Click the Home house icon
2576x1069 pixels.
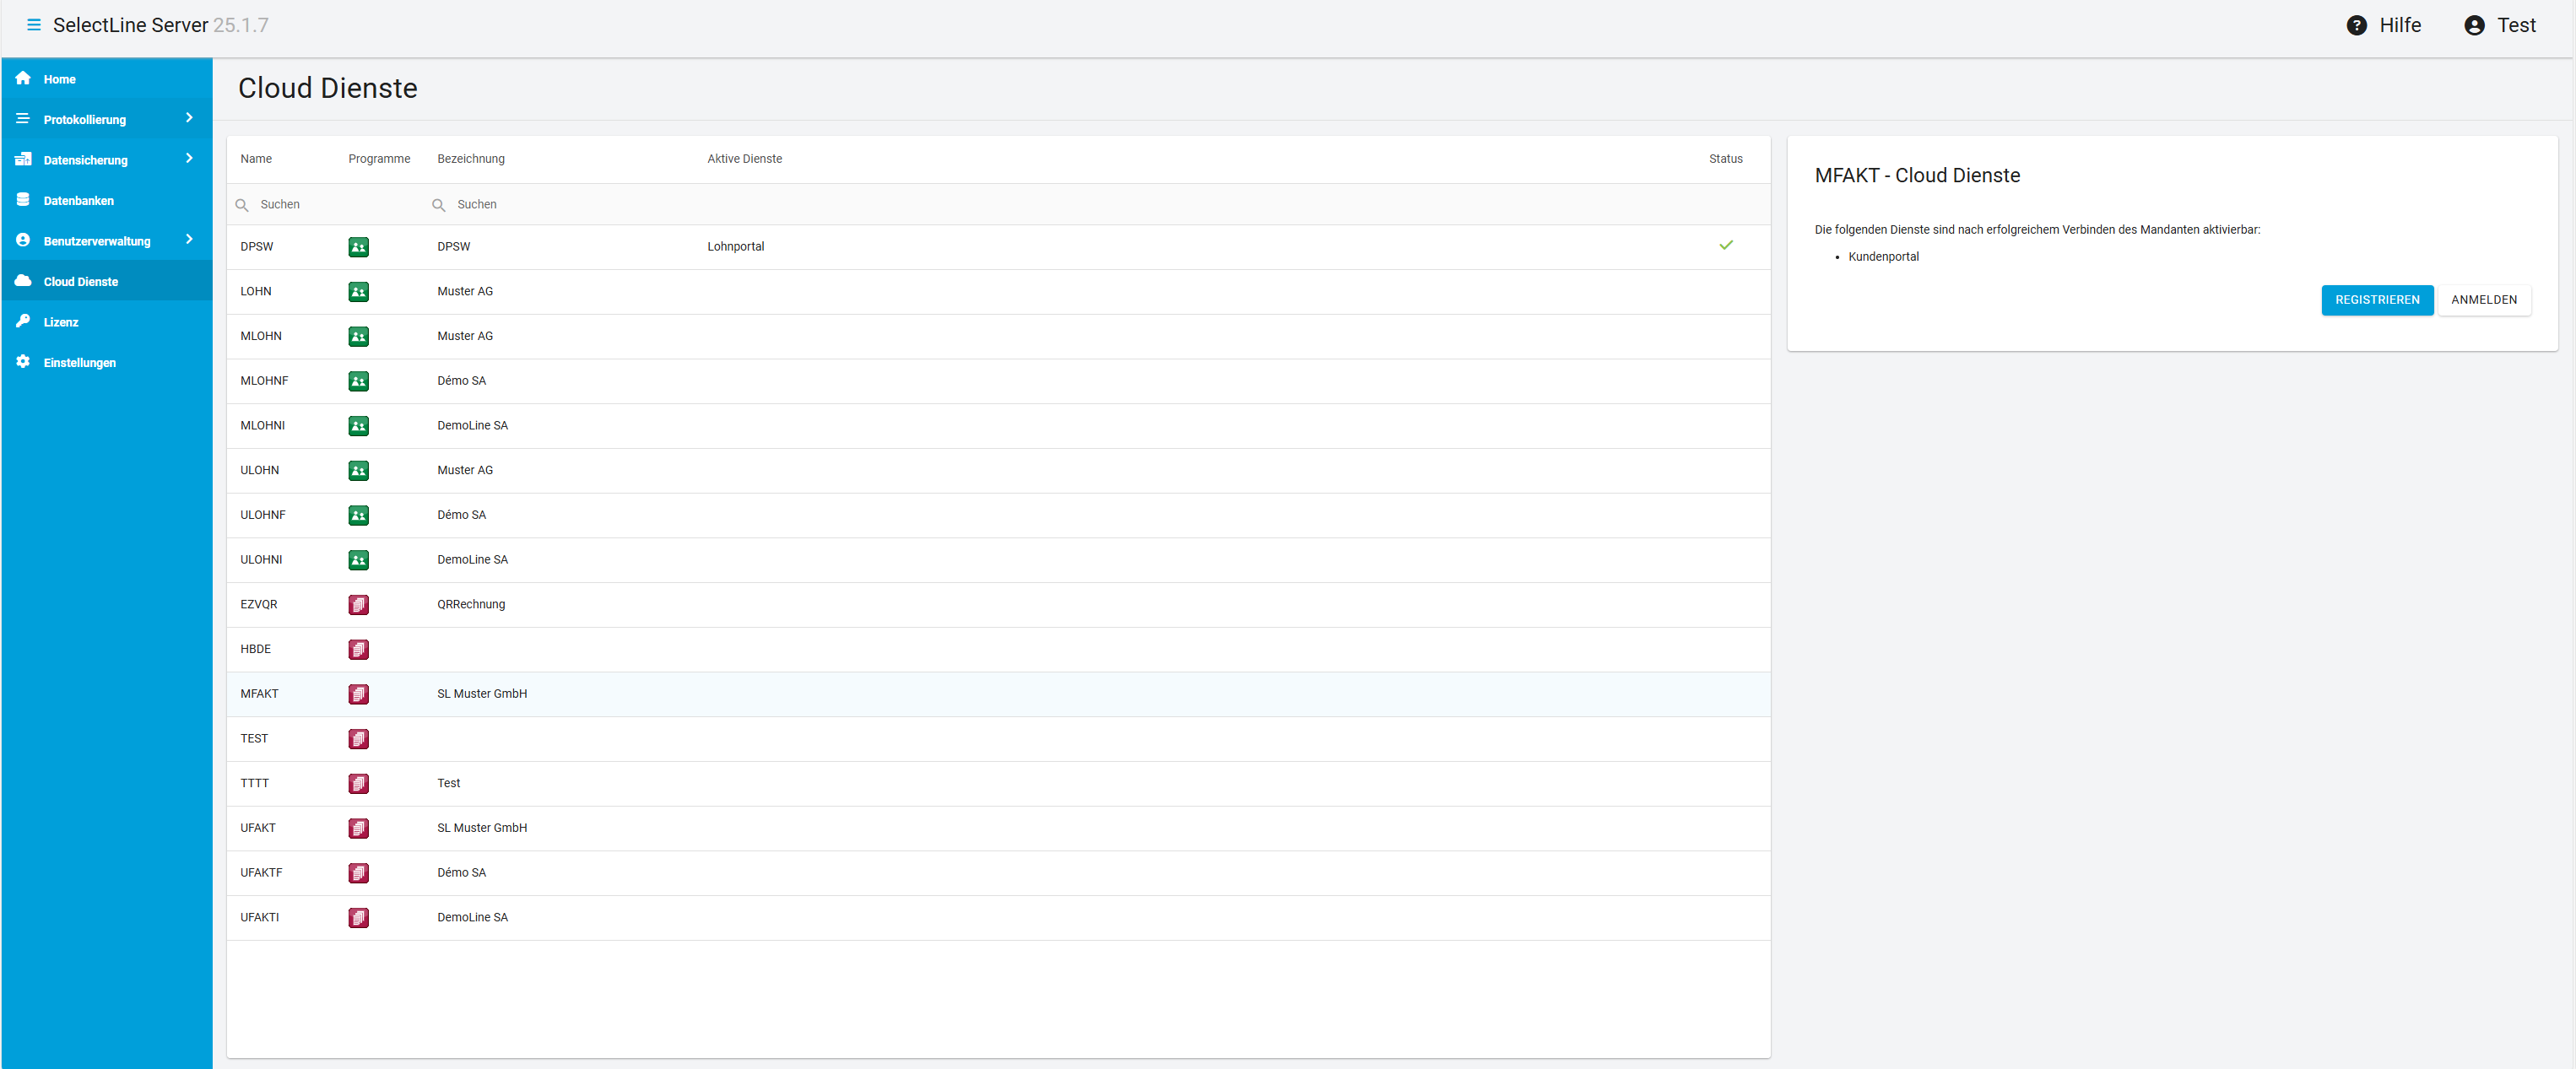[x=23, y=78]
